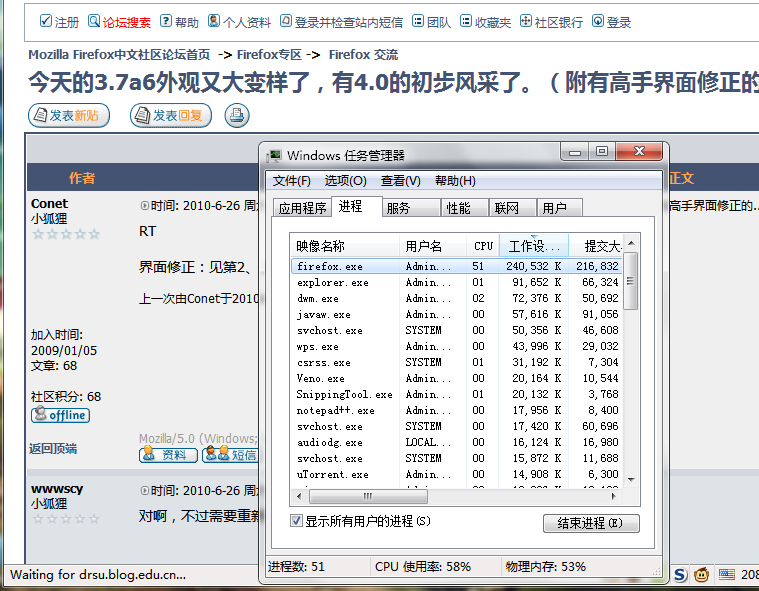
Task: Click the post reply (发表回复) button
Action: click(x=171, y=115)
